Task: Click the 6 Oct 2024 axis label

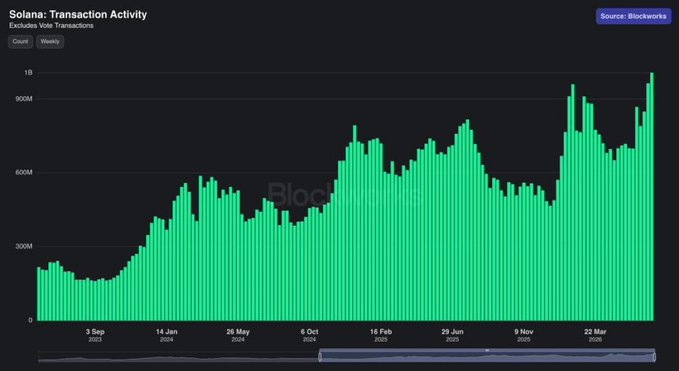Action: click(x=310, y=335)
